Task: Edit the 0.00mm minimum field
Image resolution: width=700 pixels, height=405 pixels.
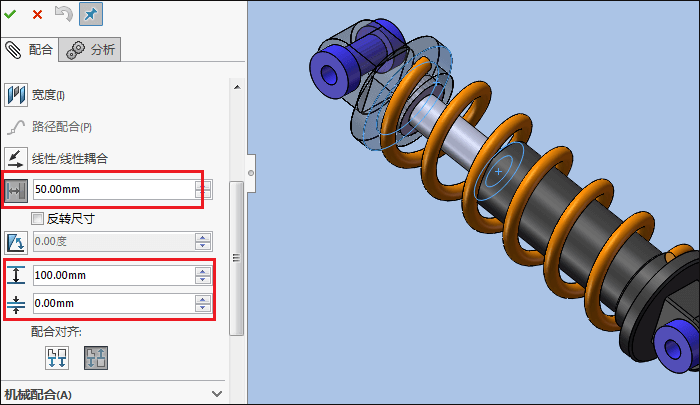Action: pyautogui.click(x=114, y=303)
